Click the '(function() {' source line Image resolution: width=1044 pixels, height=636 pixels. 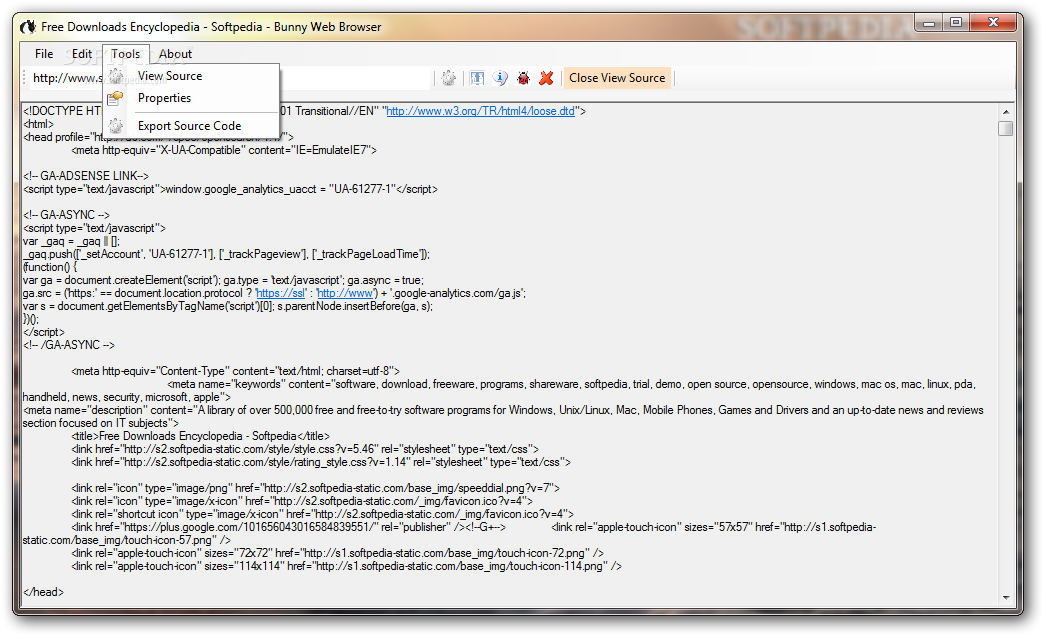click(50, 267)
